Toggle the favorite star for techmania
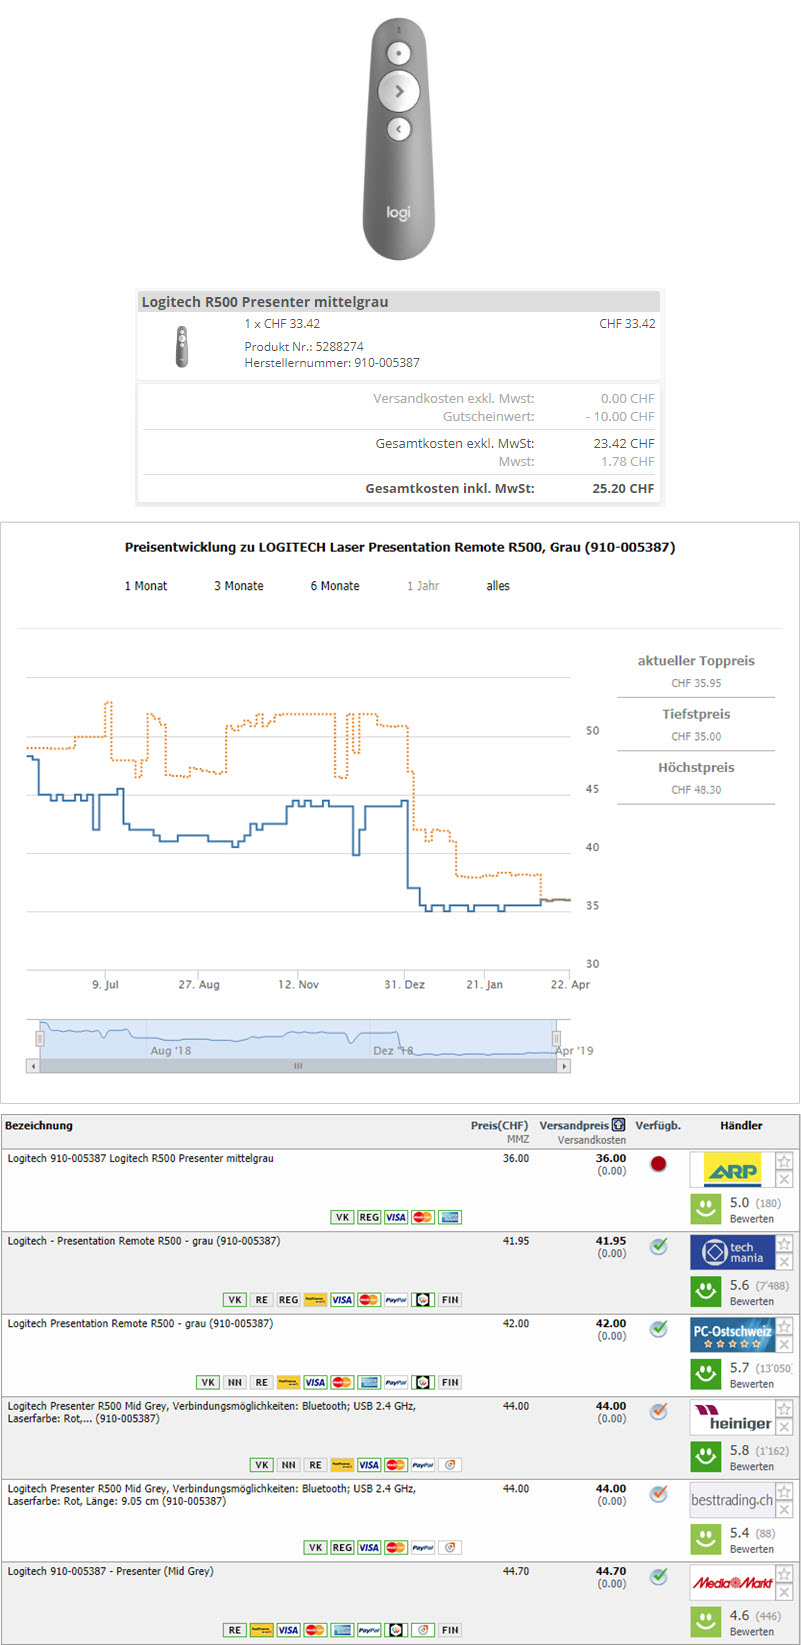This screenshot has height=1645, width=801. pyautogui.click(x=785, y=1243)
